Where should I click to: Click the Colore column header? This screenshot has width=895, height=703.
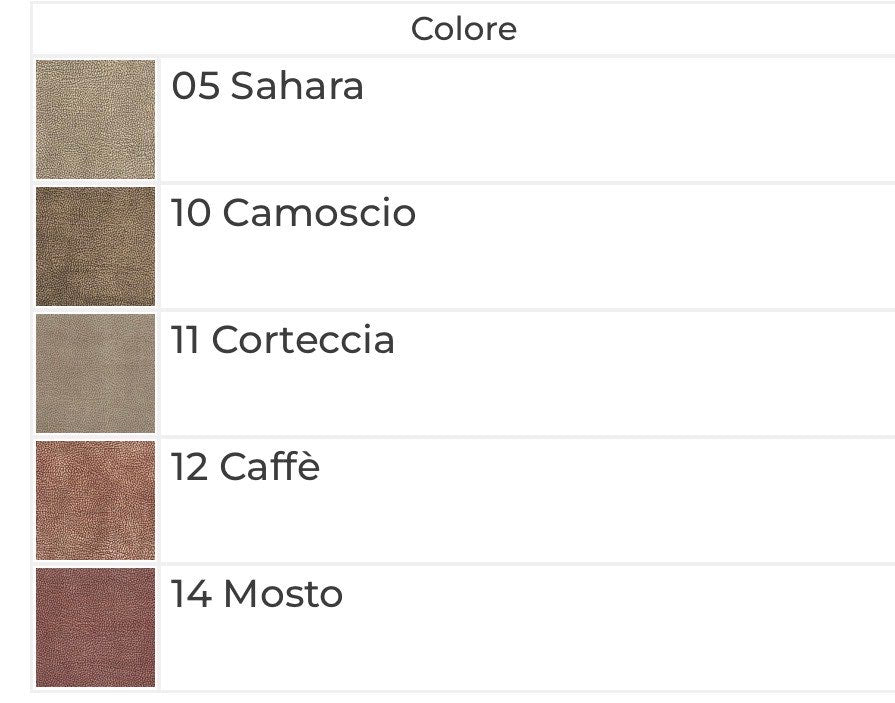(x=463, y=29)
